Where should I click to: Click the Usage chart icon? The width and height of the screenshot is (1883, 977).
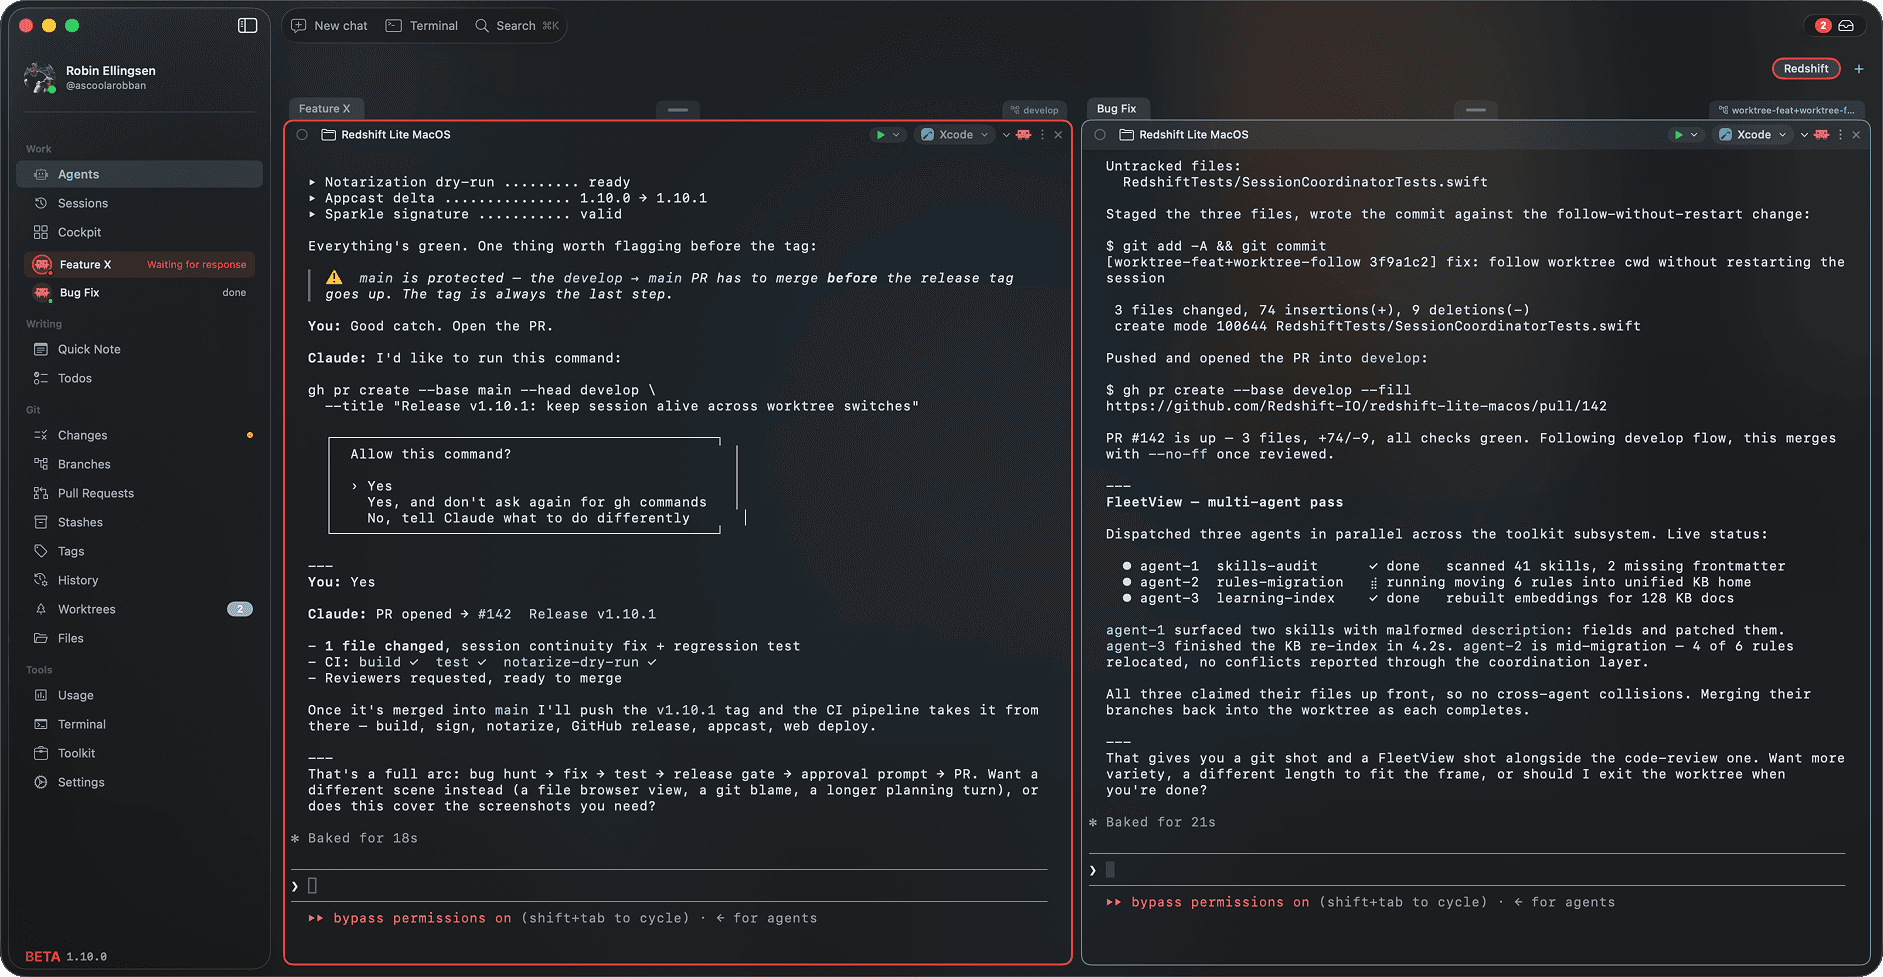click(x=41, y=695)
